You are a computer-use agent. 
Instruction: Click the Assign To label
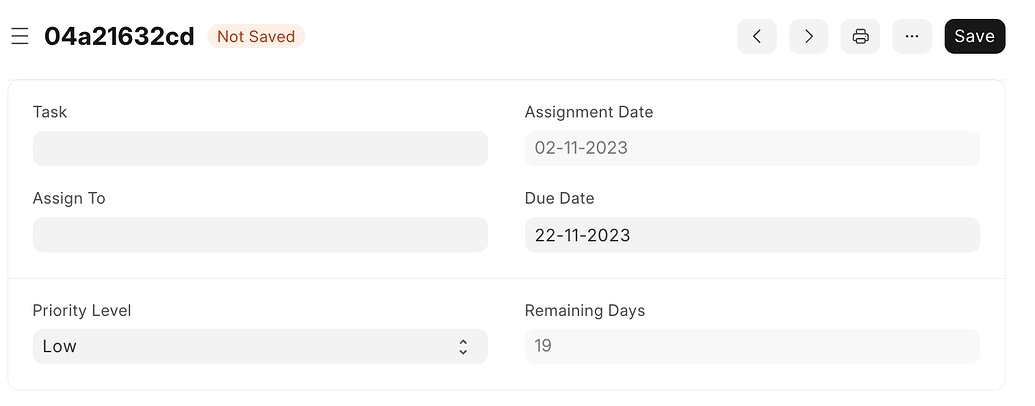(69, 198)
